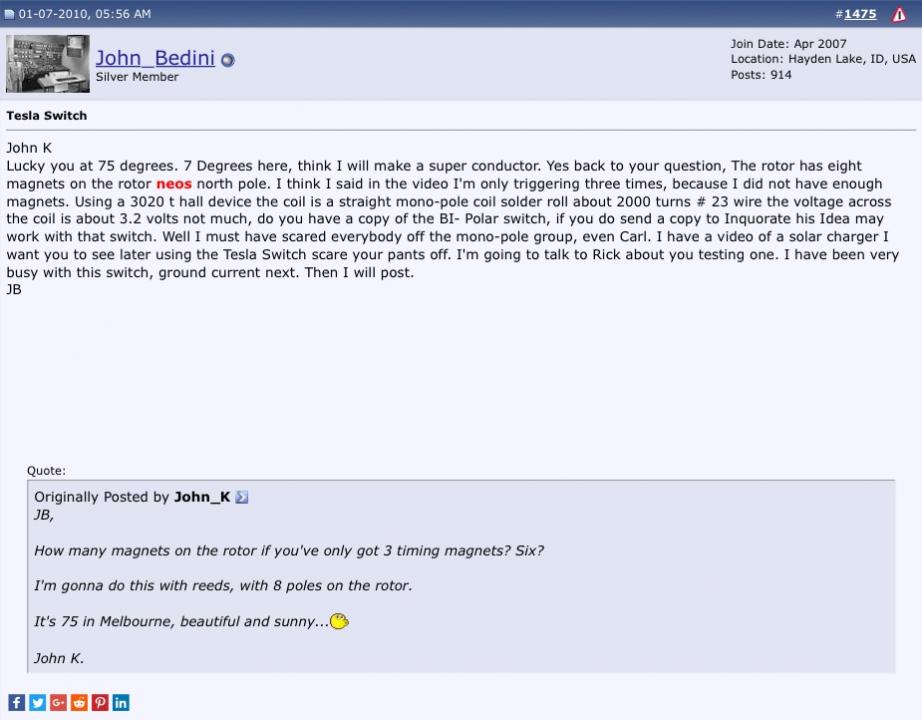Open permalink for post #1475
922x720 pixels.
[860, 14]
